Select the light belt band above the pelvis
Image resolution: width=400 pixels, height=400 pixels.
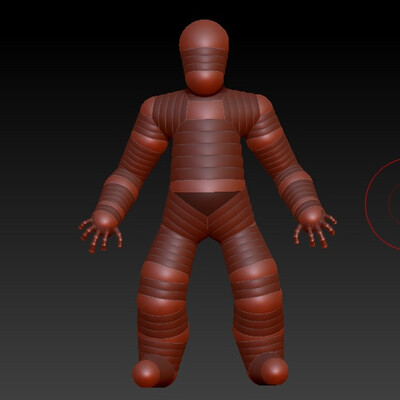click(207, 186)
